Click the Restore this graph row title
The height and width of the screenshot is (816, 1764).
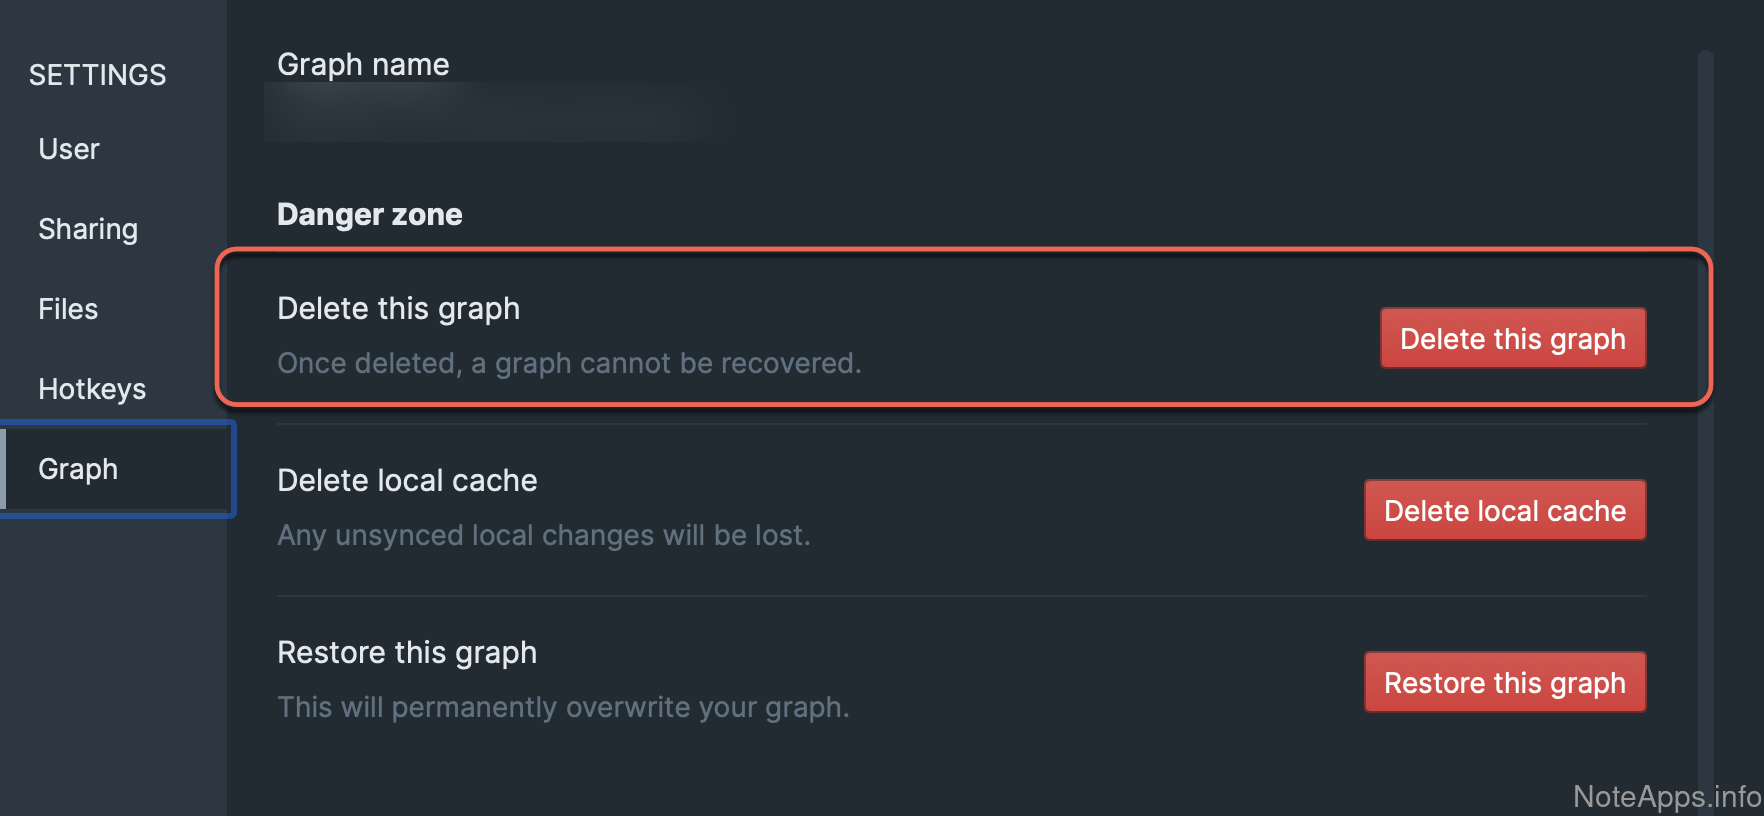(407, 653)
